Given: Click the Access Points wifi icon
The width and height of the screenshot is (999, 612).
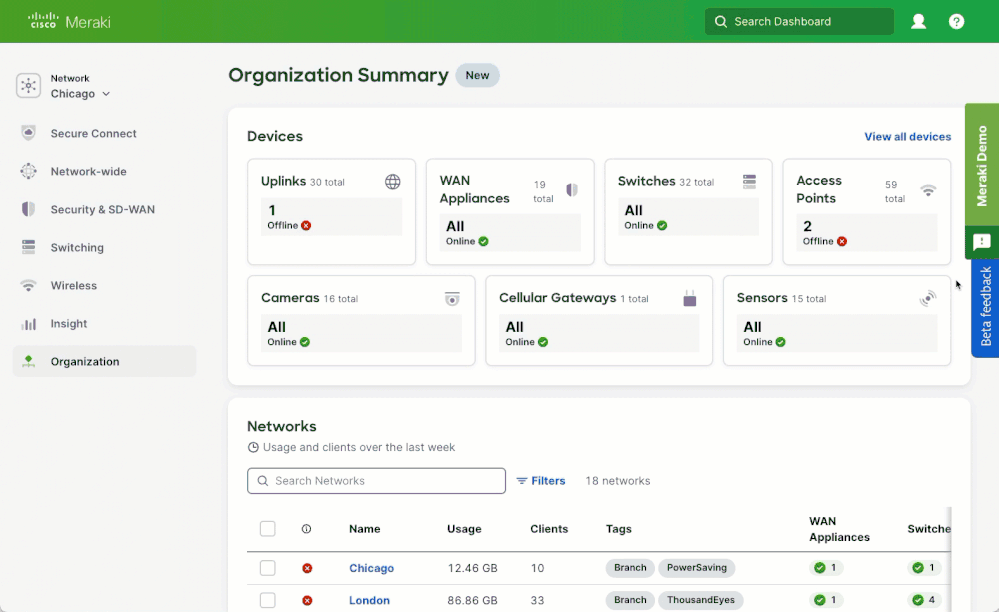Looking at the screenshot, I should coord(928,190).
